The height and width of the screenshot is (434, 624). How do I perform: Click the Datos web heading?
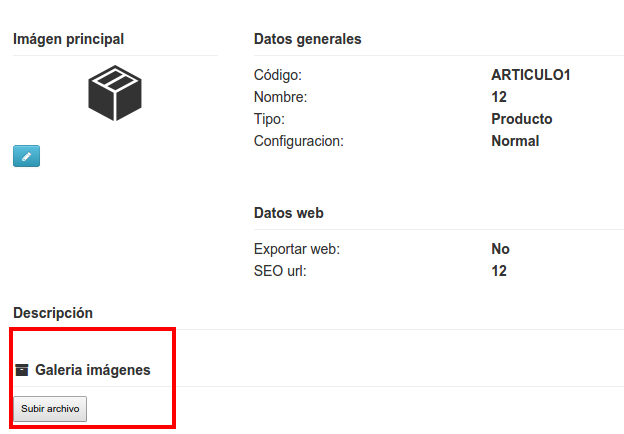coord(289,213)
